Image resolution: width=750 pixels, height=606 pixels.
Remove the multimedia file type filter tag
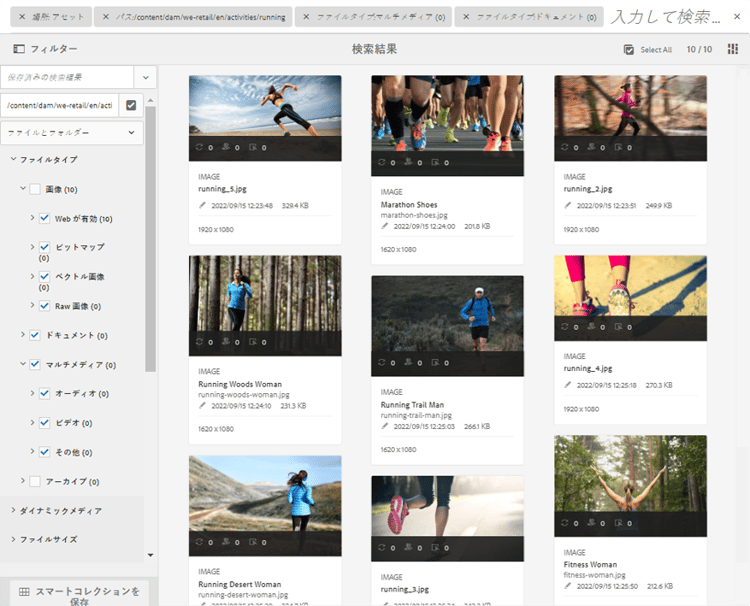tap(306, 17)
